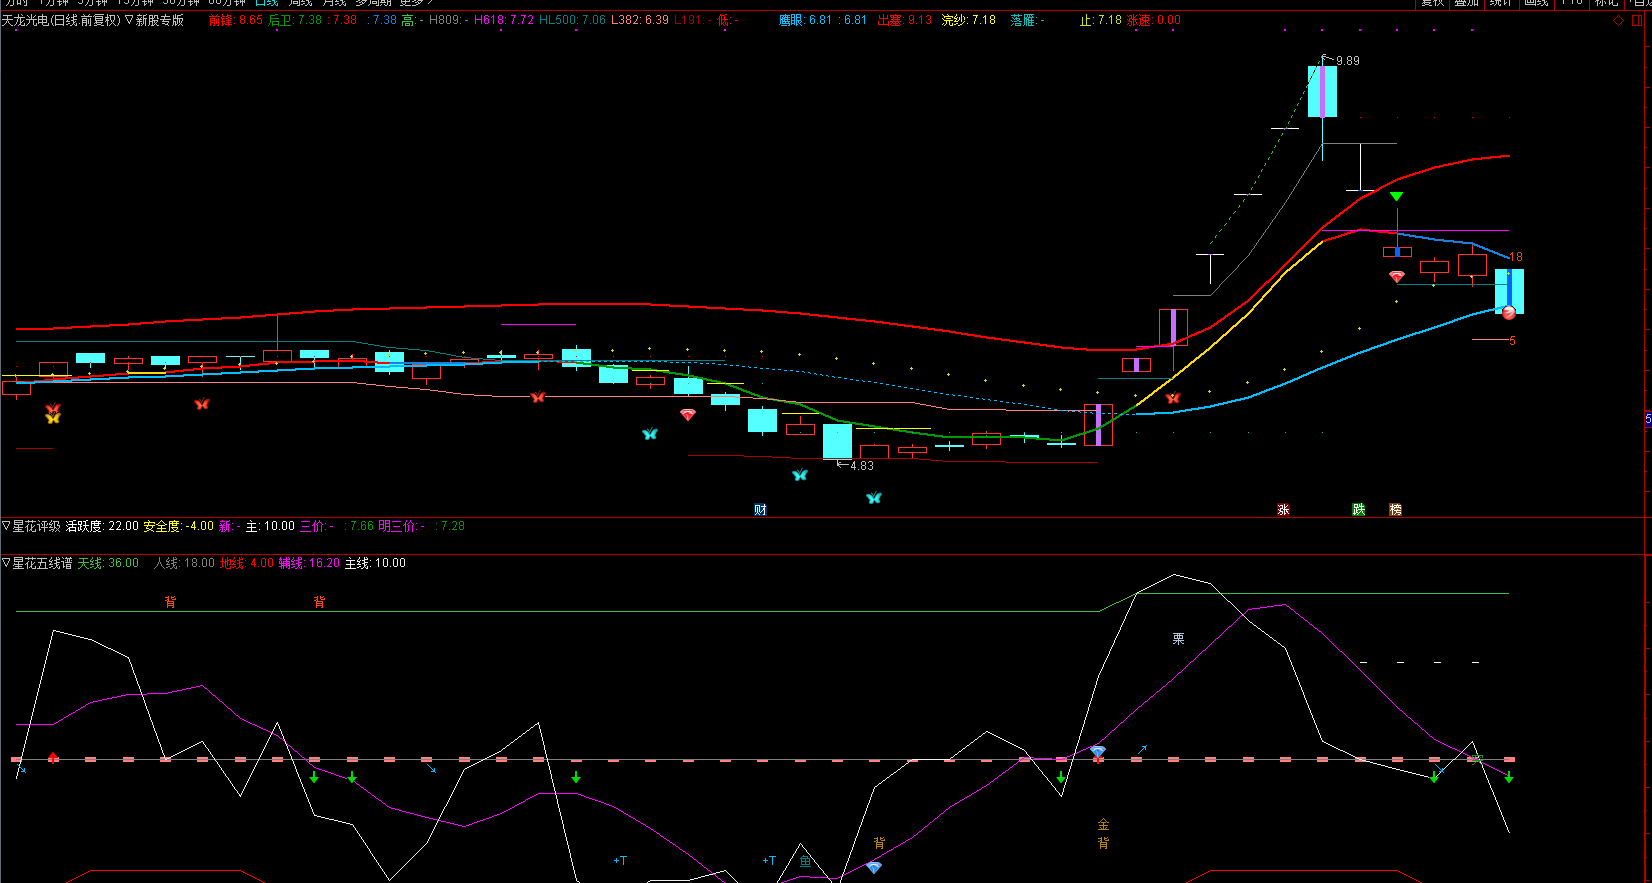Click the 明三价 7.28 value
The image size is (1652, 883).
click(421, 526)
